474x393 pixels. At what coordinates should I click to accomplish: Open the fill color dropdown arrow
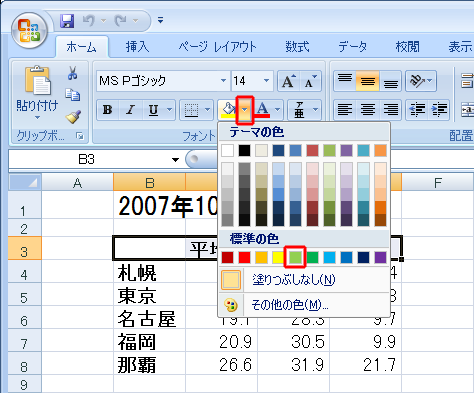(245, 110)
